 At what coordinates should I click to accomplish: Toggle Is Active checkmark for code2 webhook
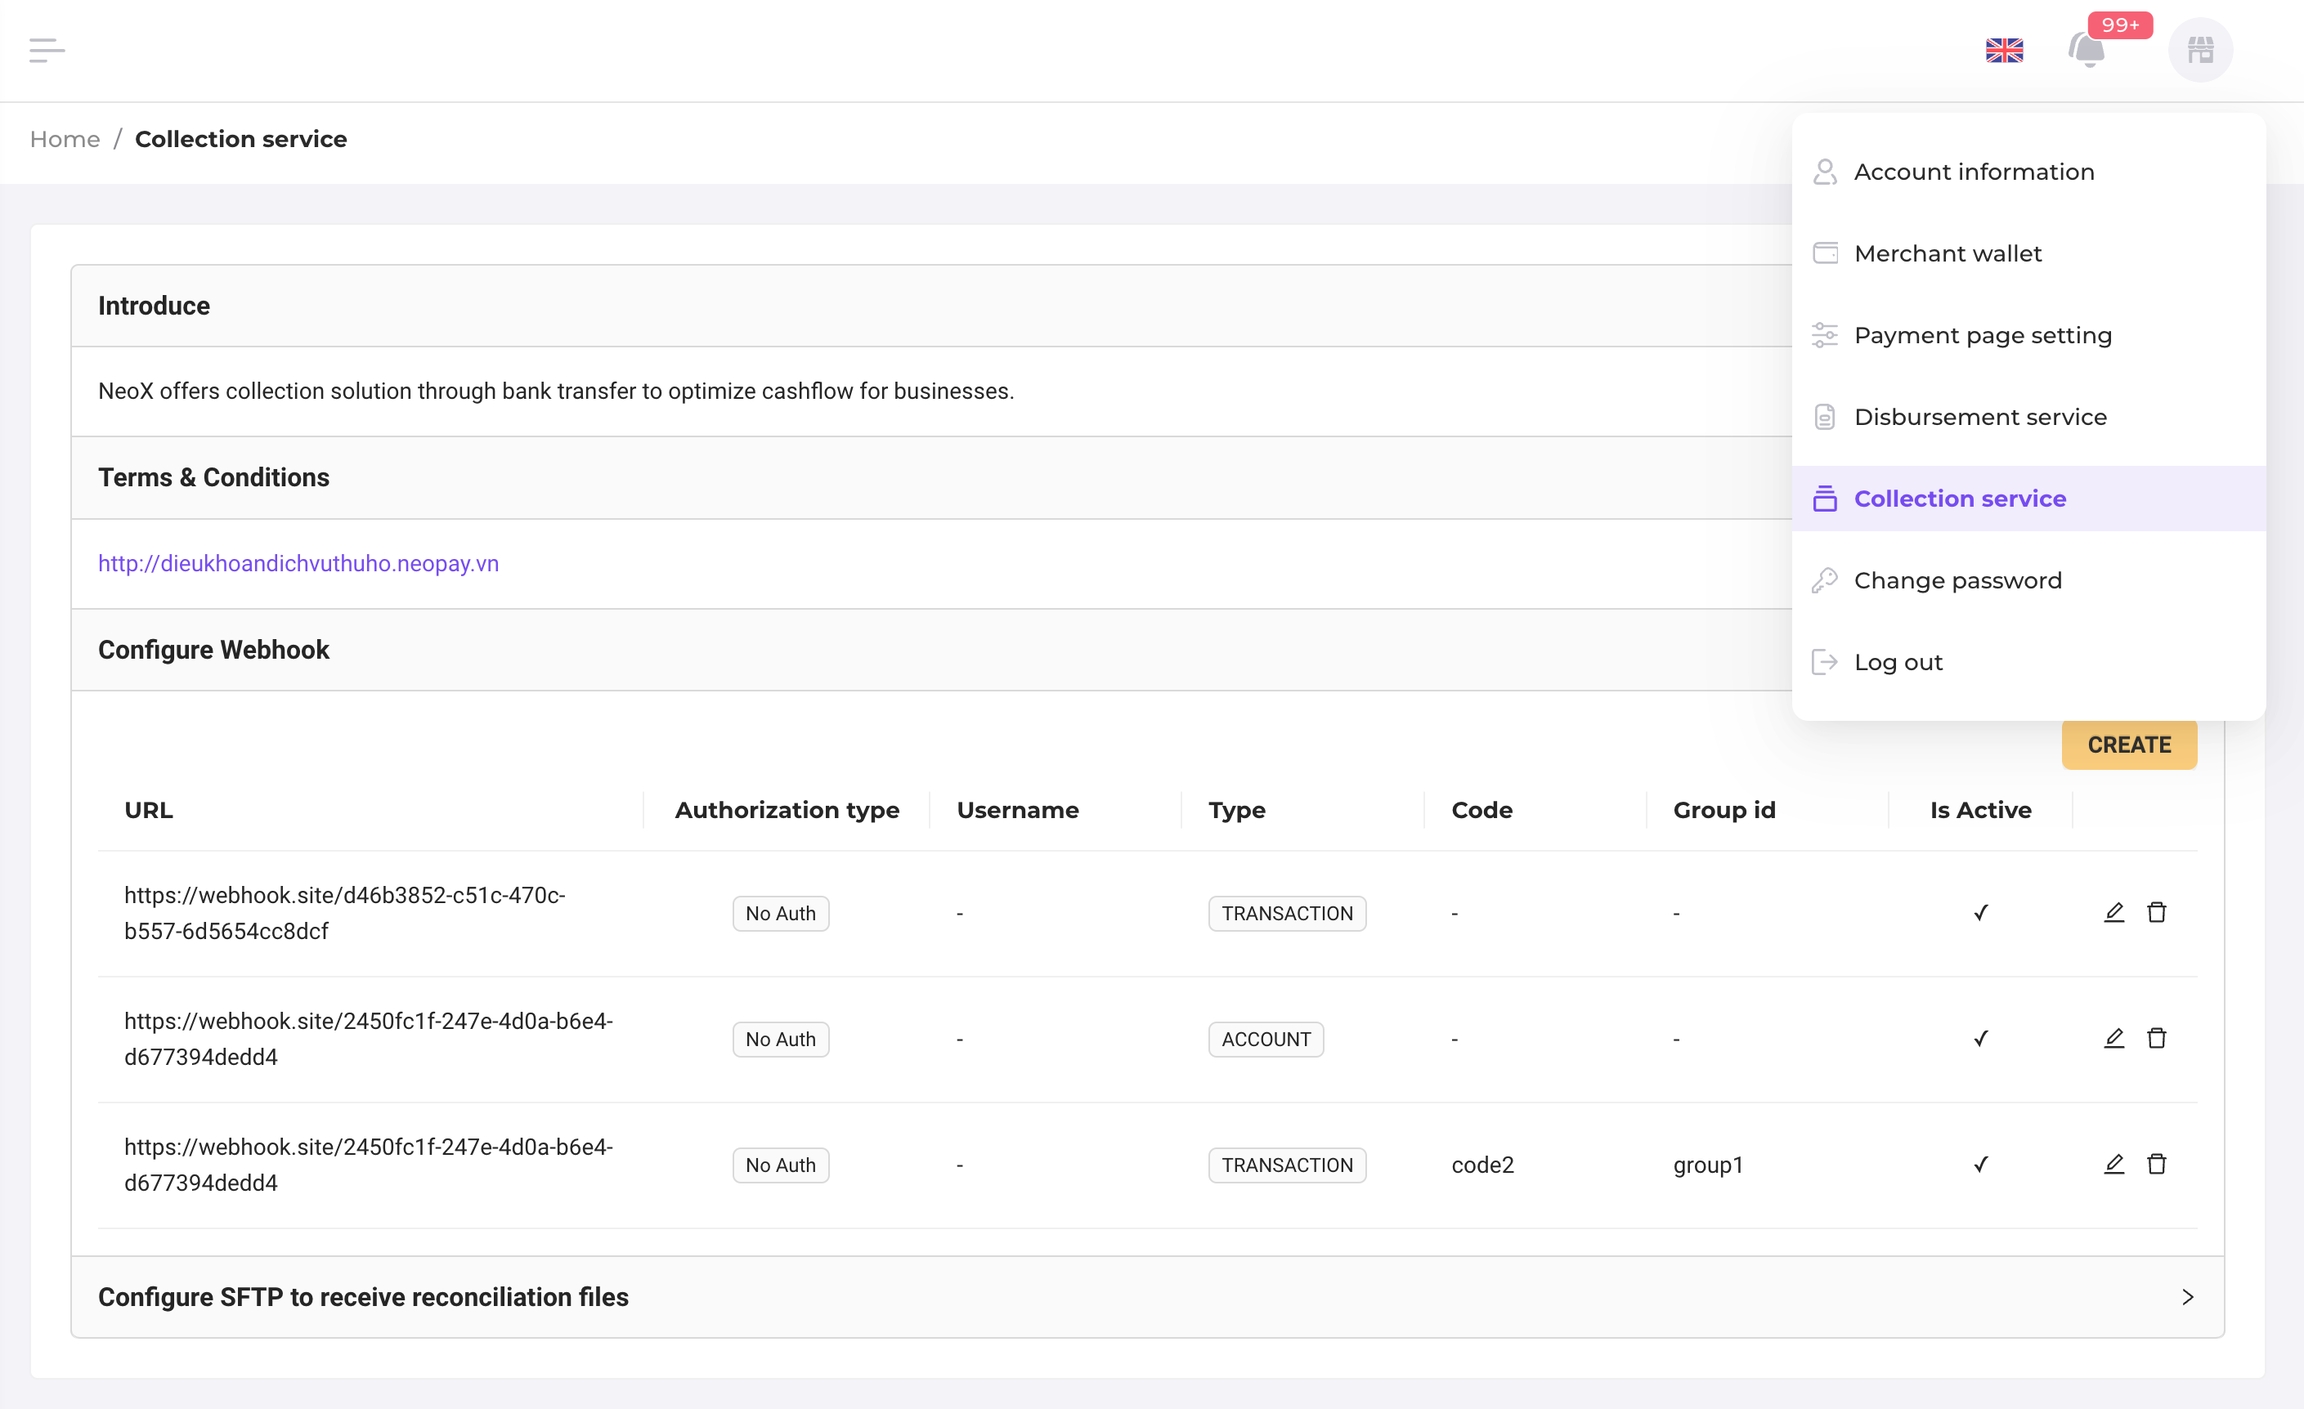click(1980, 1164)
